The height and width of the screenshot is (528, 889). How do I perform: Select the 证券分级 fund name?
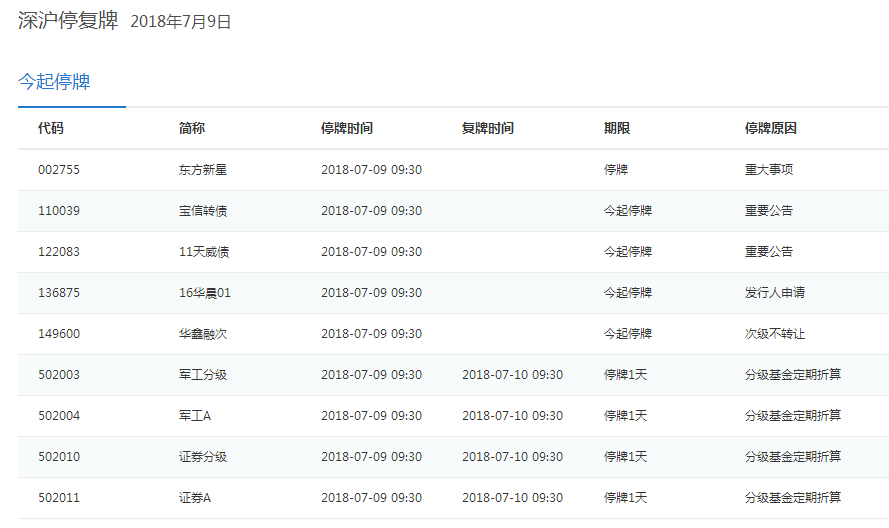[x=203, y=457]
